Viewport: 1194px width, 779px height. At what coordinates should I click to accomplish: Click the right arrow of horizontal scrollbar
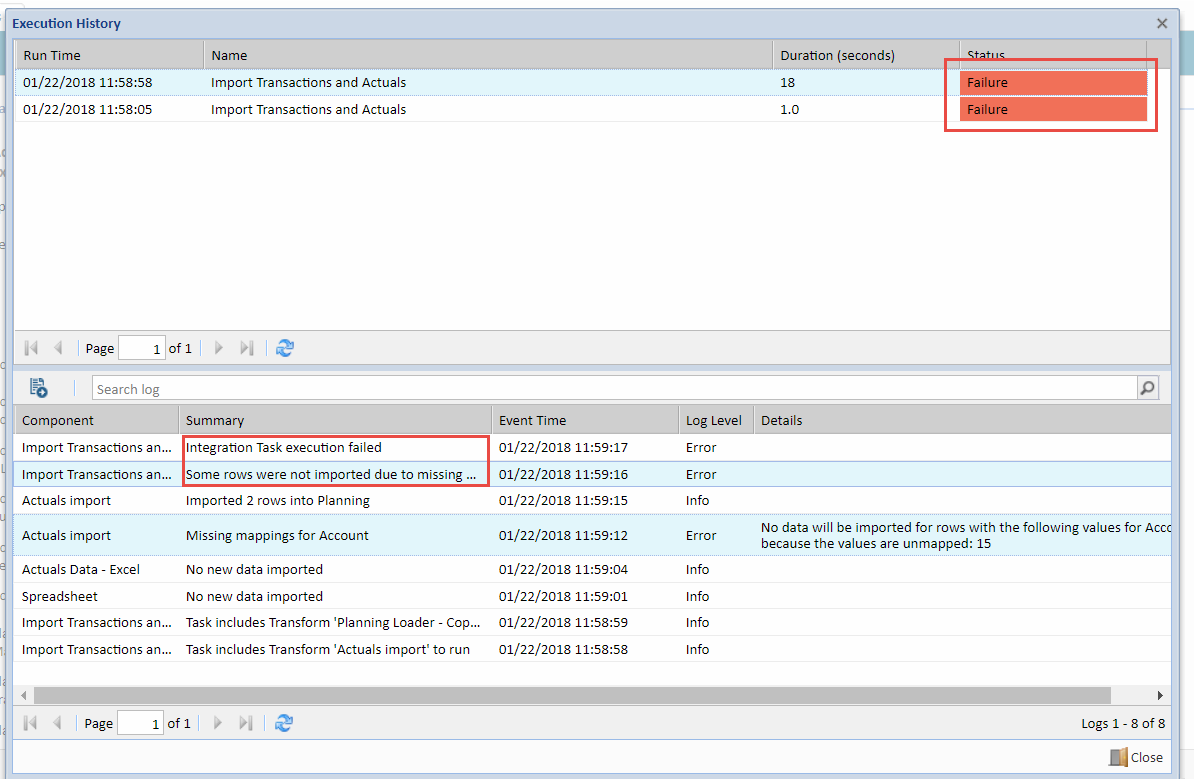click(x=1160, y=695)
